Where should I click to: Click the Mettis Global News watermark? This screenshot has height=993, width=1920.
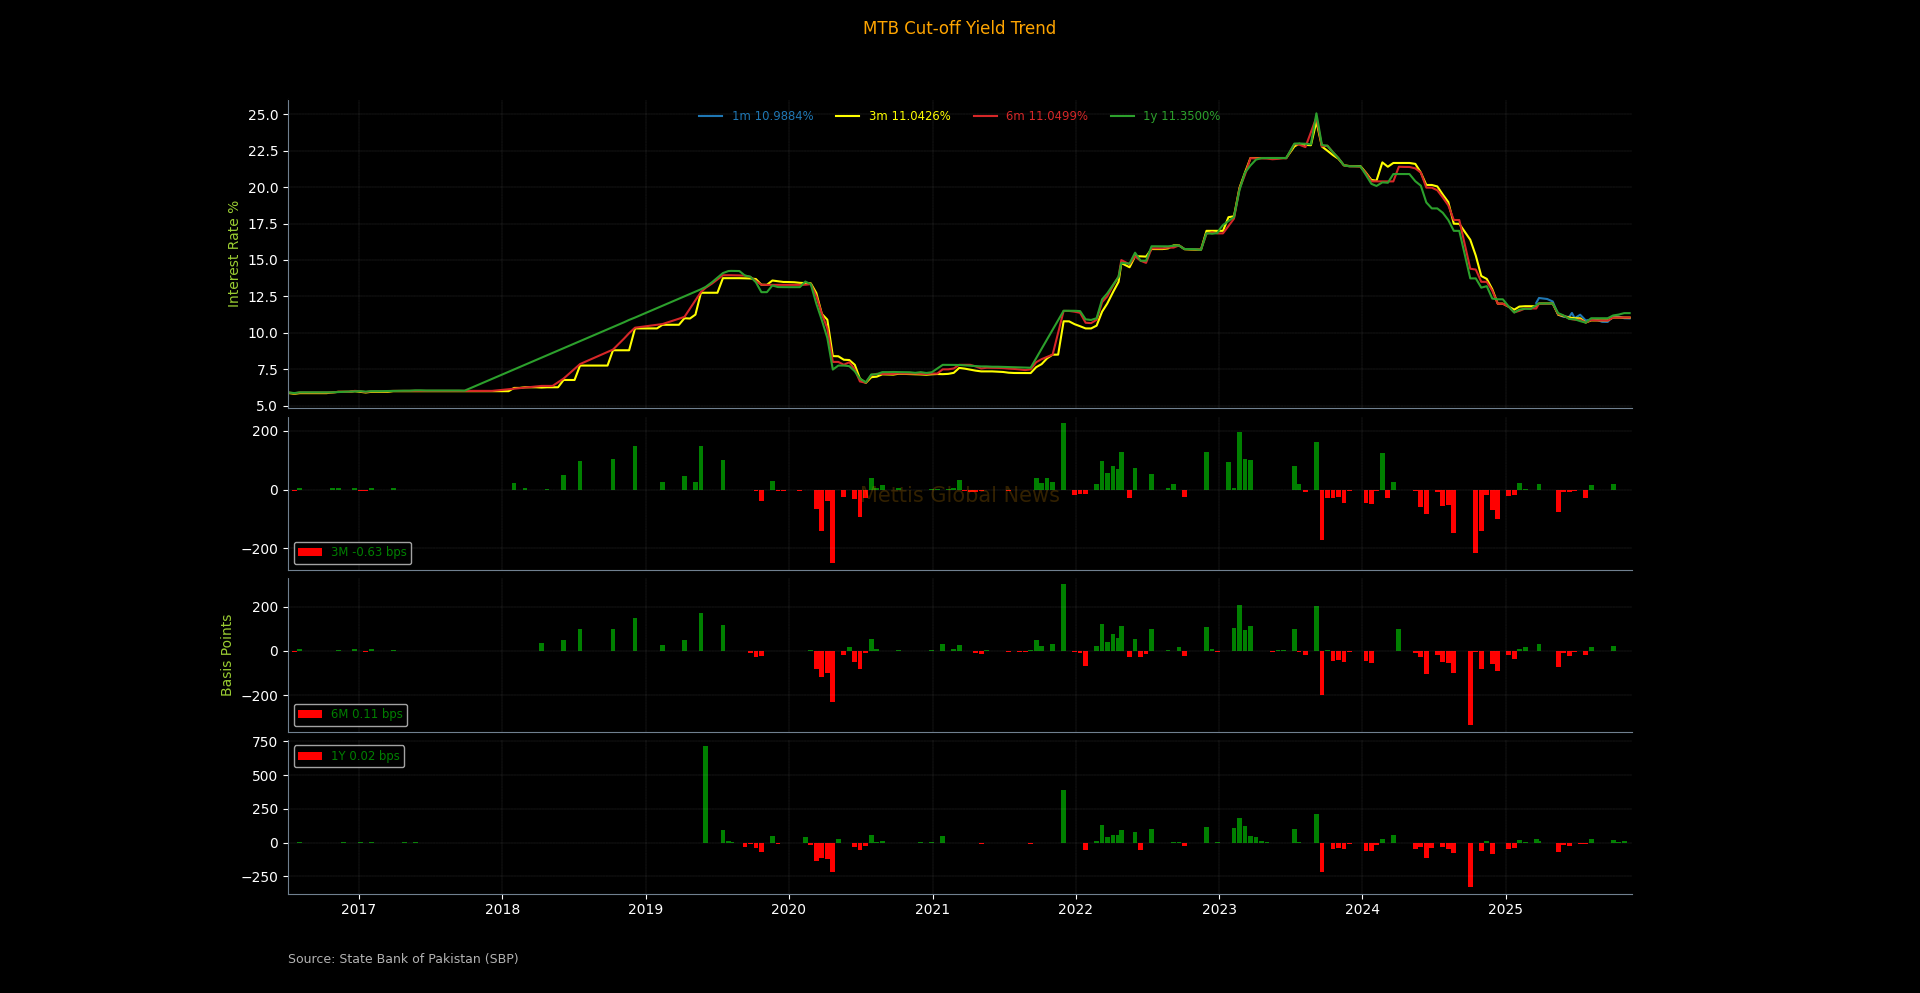959,495
